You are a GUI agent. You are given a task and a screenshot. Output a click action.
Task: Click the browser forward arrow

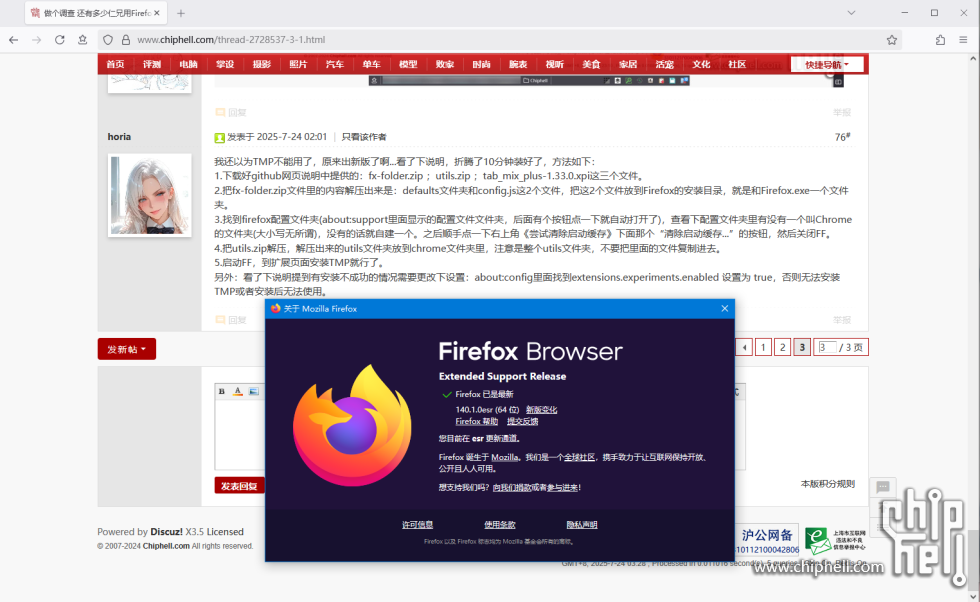(36, 39)
